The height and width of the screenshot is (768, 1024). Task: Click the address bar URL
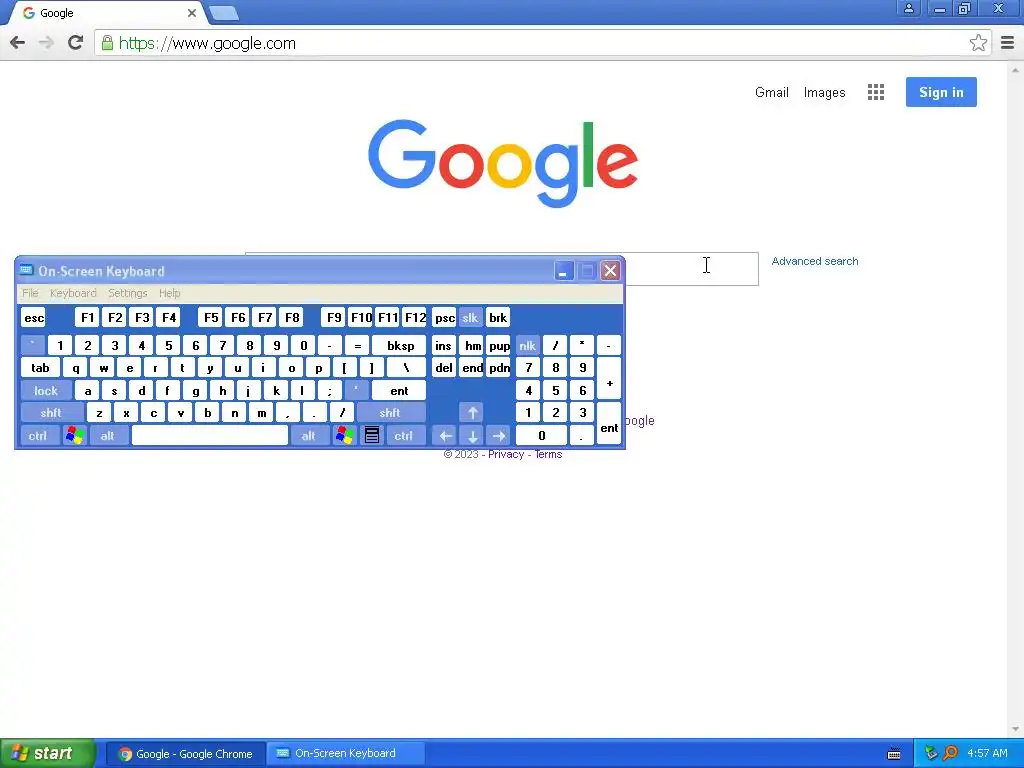[207, 43]
